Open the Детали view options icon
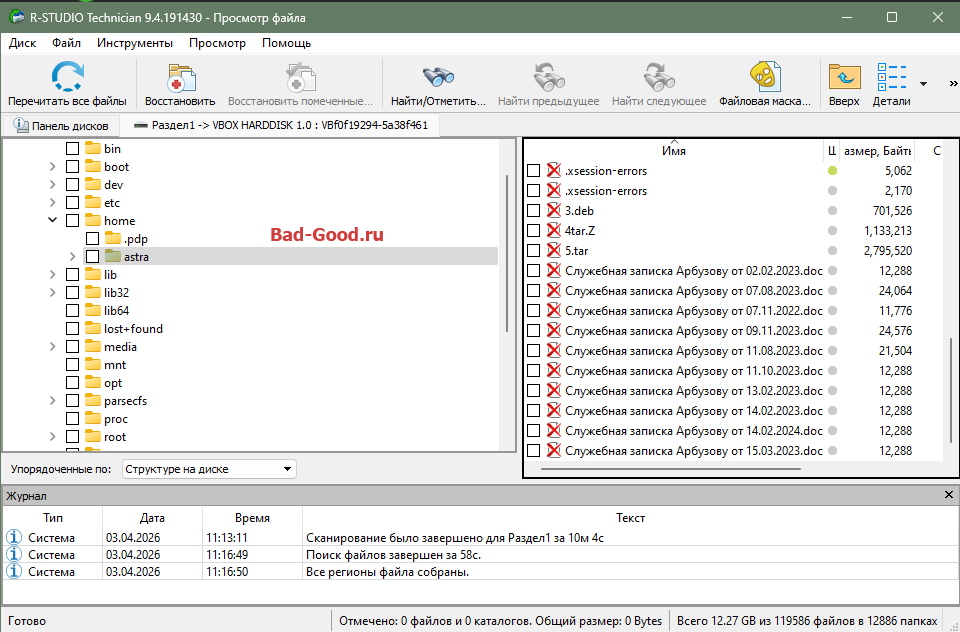The width and height of the screenshot is (960, 632). click(x=890, y=78)
